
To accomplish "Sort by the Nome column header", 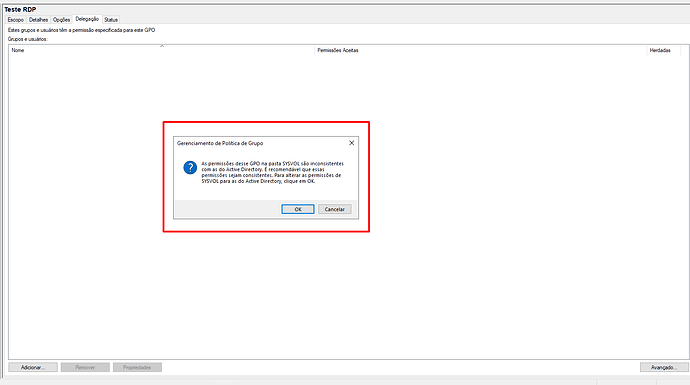I will coord(161,50).
